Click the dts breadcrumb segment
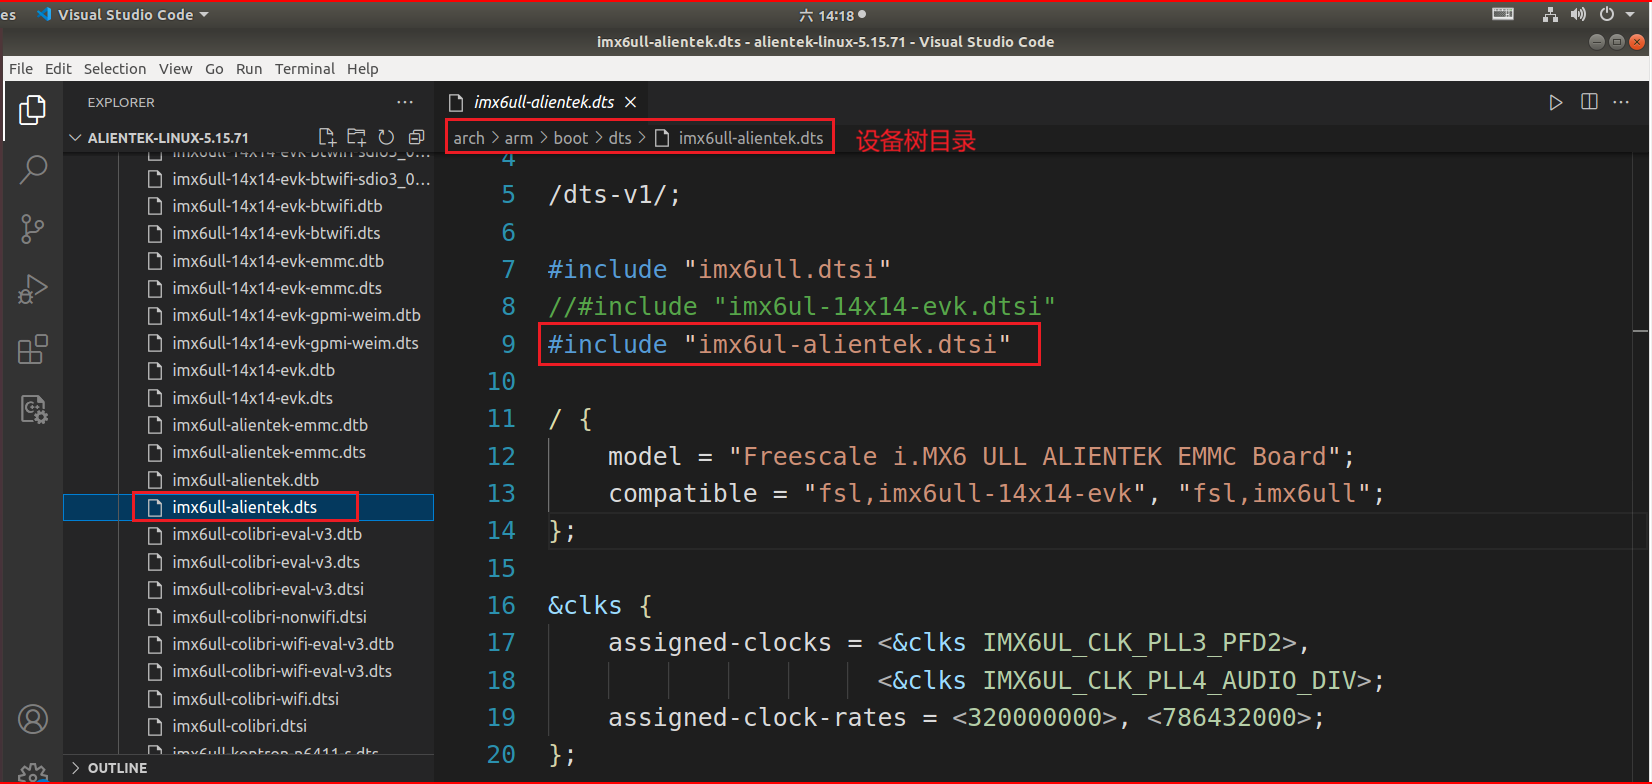 [620, 138]
